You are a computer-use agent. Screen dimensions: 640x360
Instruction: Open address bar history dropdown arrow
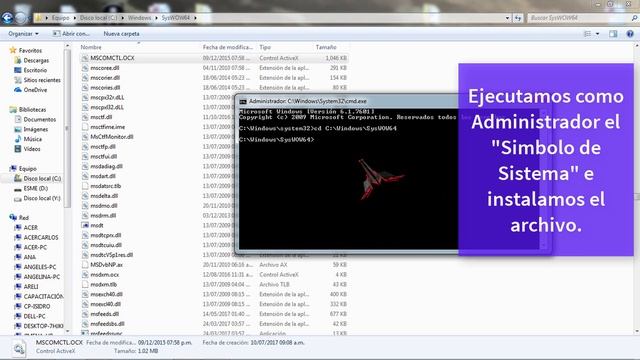[x=507, y=18]
